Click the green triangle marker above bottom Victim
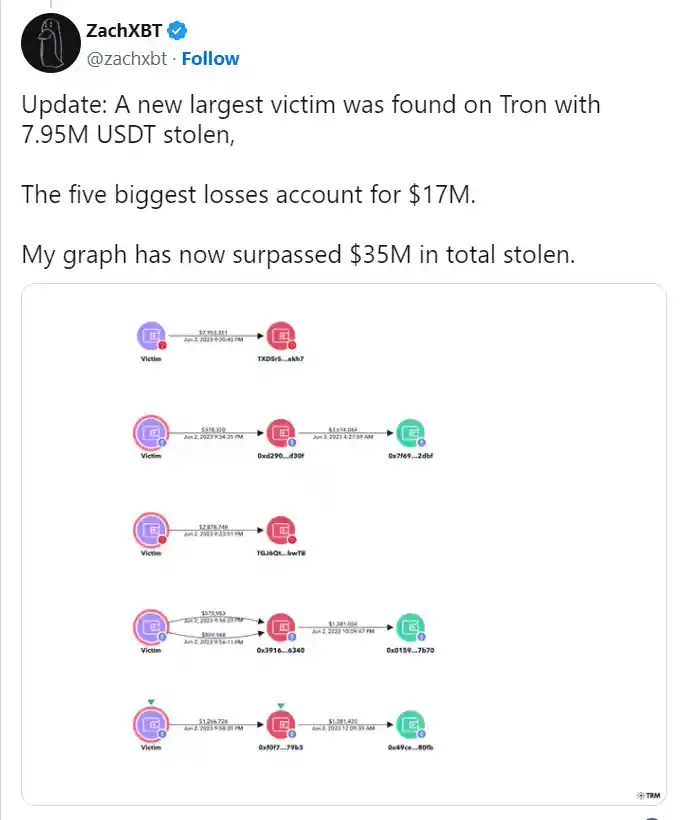684x820 pixels. pyautogui.click(x=150, y=702)
